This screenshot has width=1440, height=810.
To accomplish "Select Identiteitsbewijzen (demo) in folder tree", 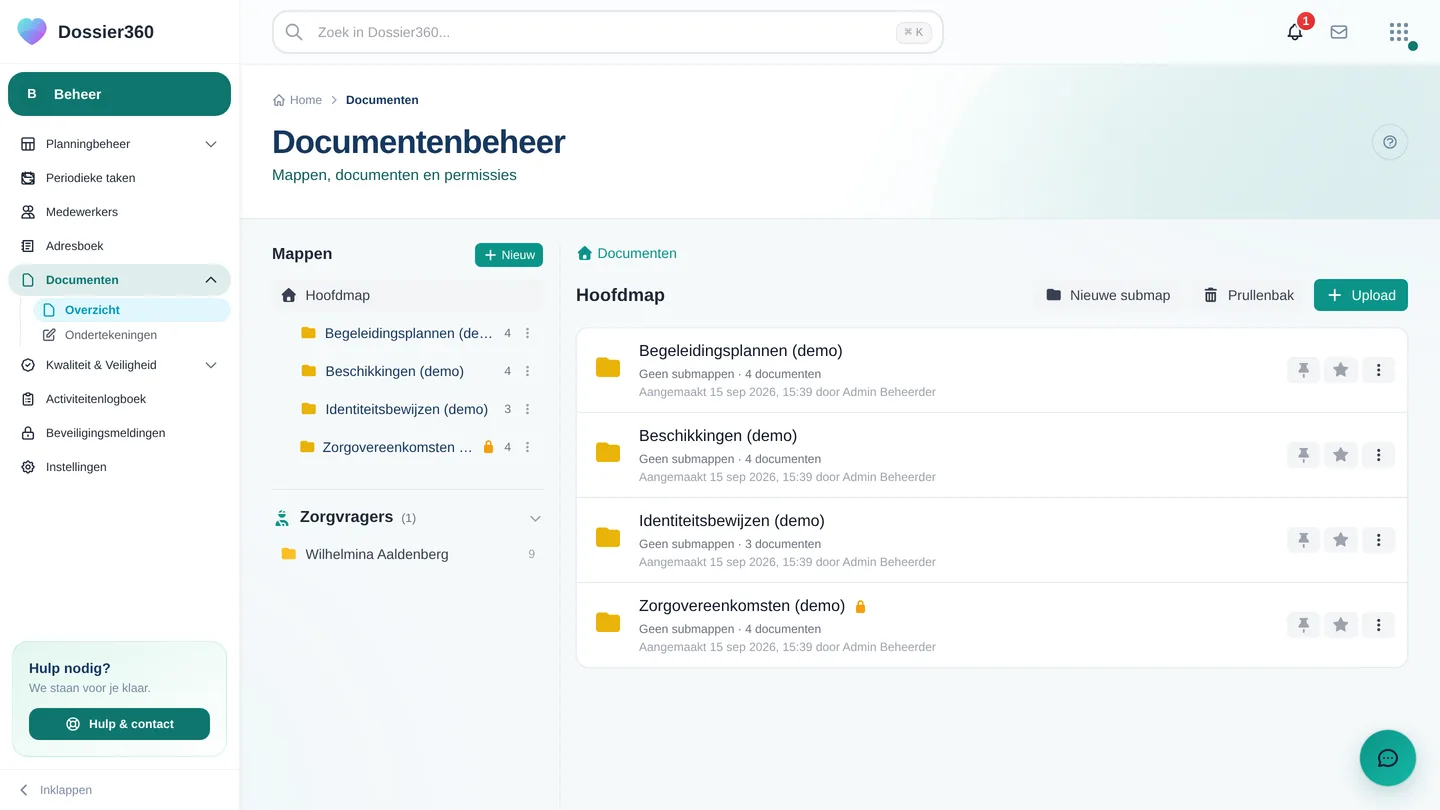I will click(x=406, y=409).
